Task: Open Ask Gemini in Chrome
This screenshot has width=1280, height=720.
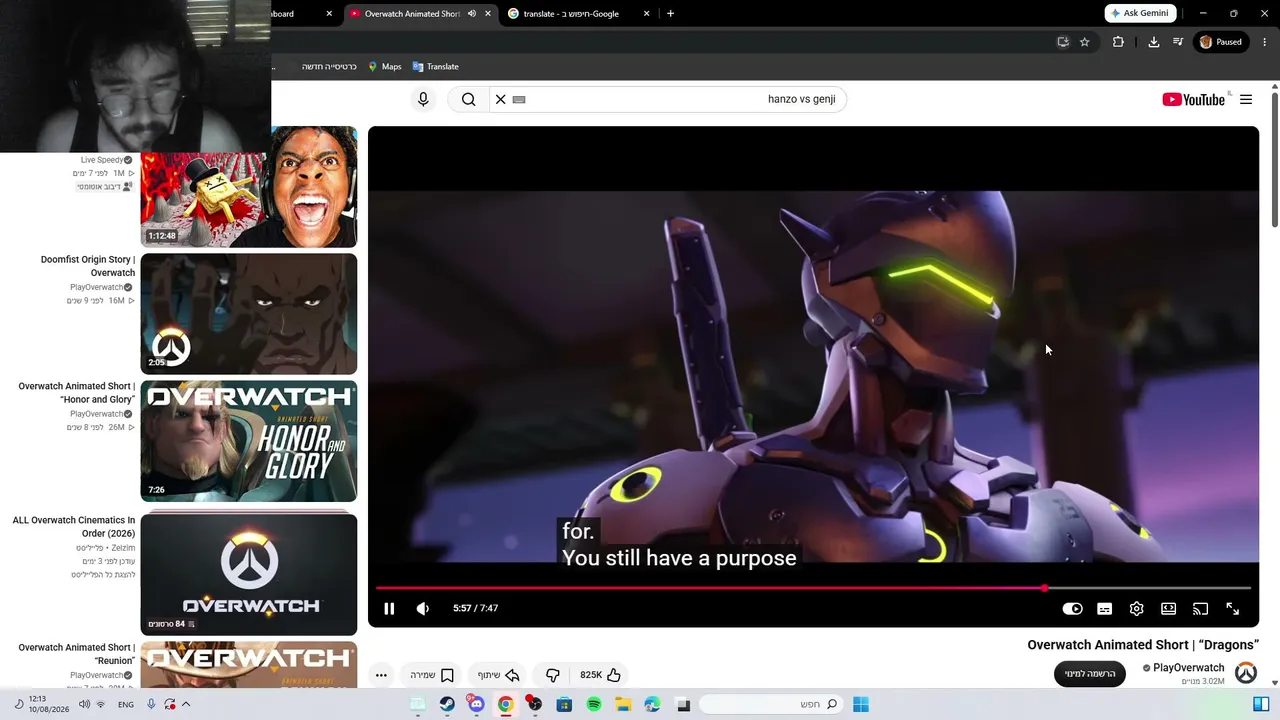Action: coord(1140,13)
